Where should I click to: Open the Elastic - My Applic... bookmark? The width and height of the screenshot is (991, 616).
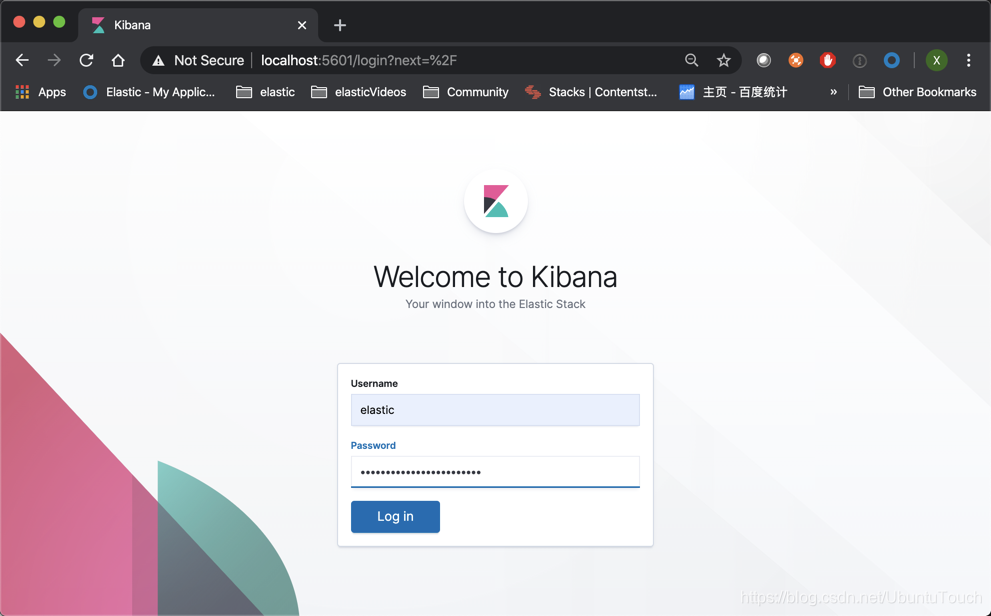click(149, 92)
